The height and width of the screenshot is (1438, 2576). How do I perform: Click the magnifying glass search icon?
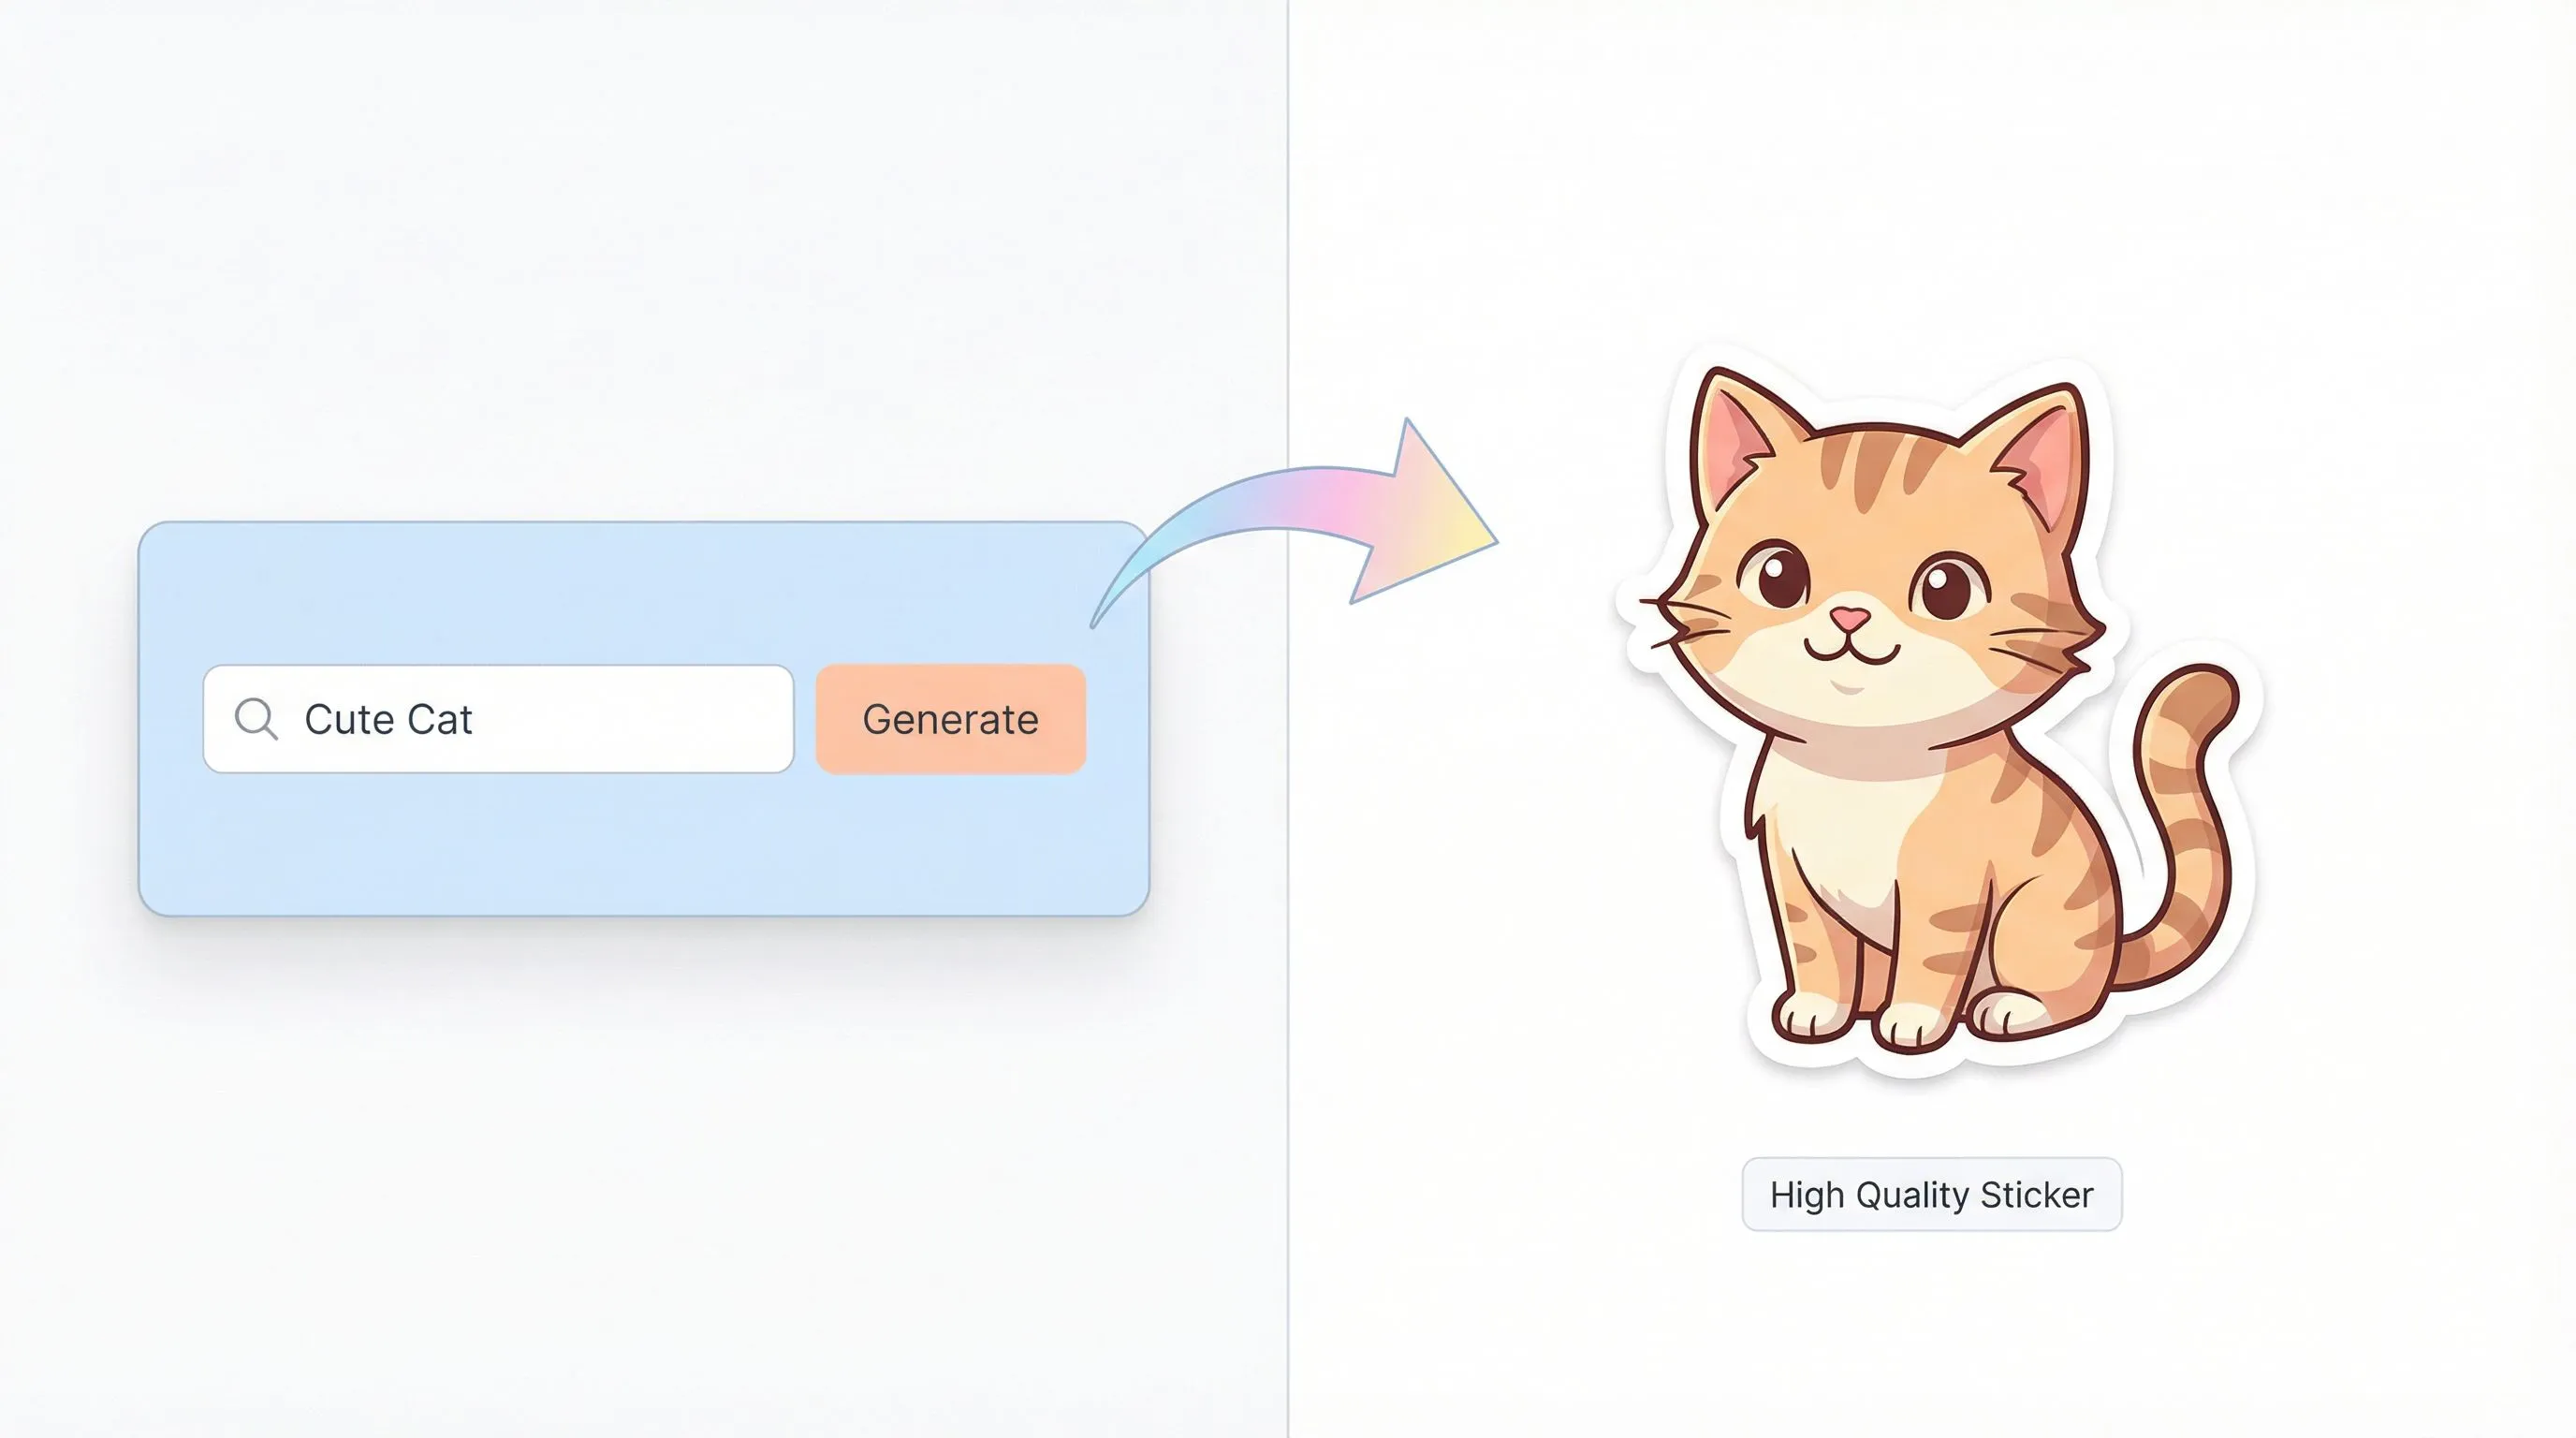tap(256, 719)
